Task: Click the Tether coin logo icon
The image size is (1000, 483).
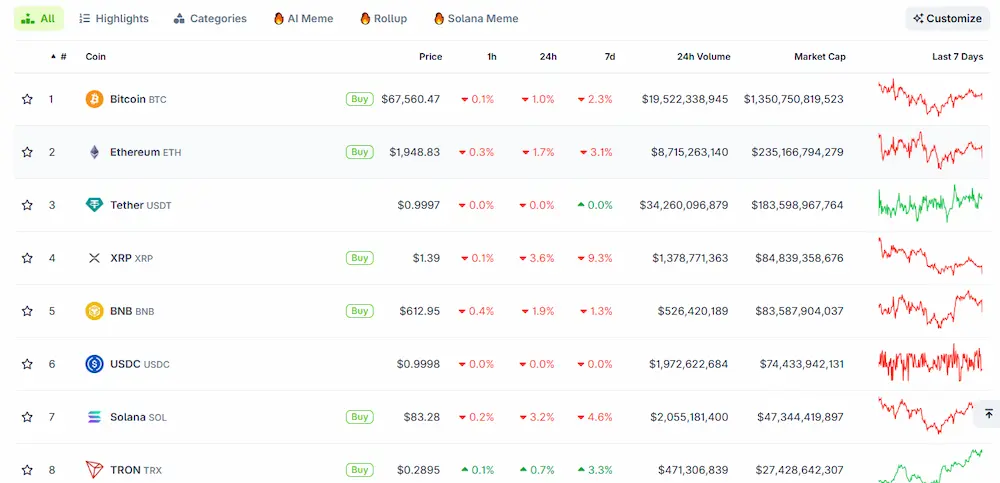Action: pos(94,205)
